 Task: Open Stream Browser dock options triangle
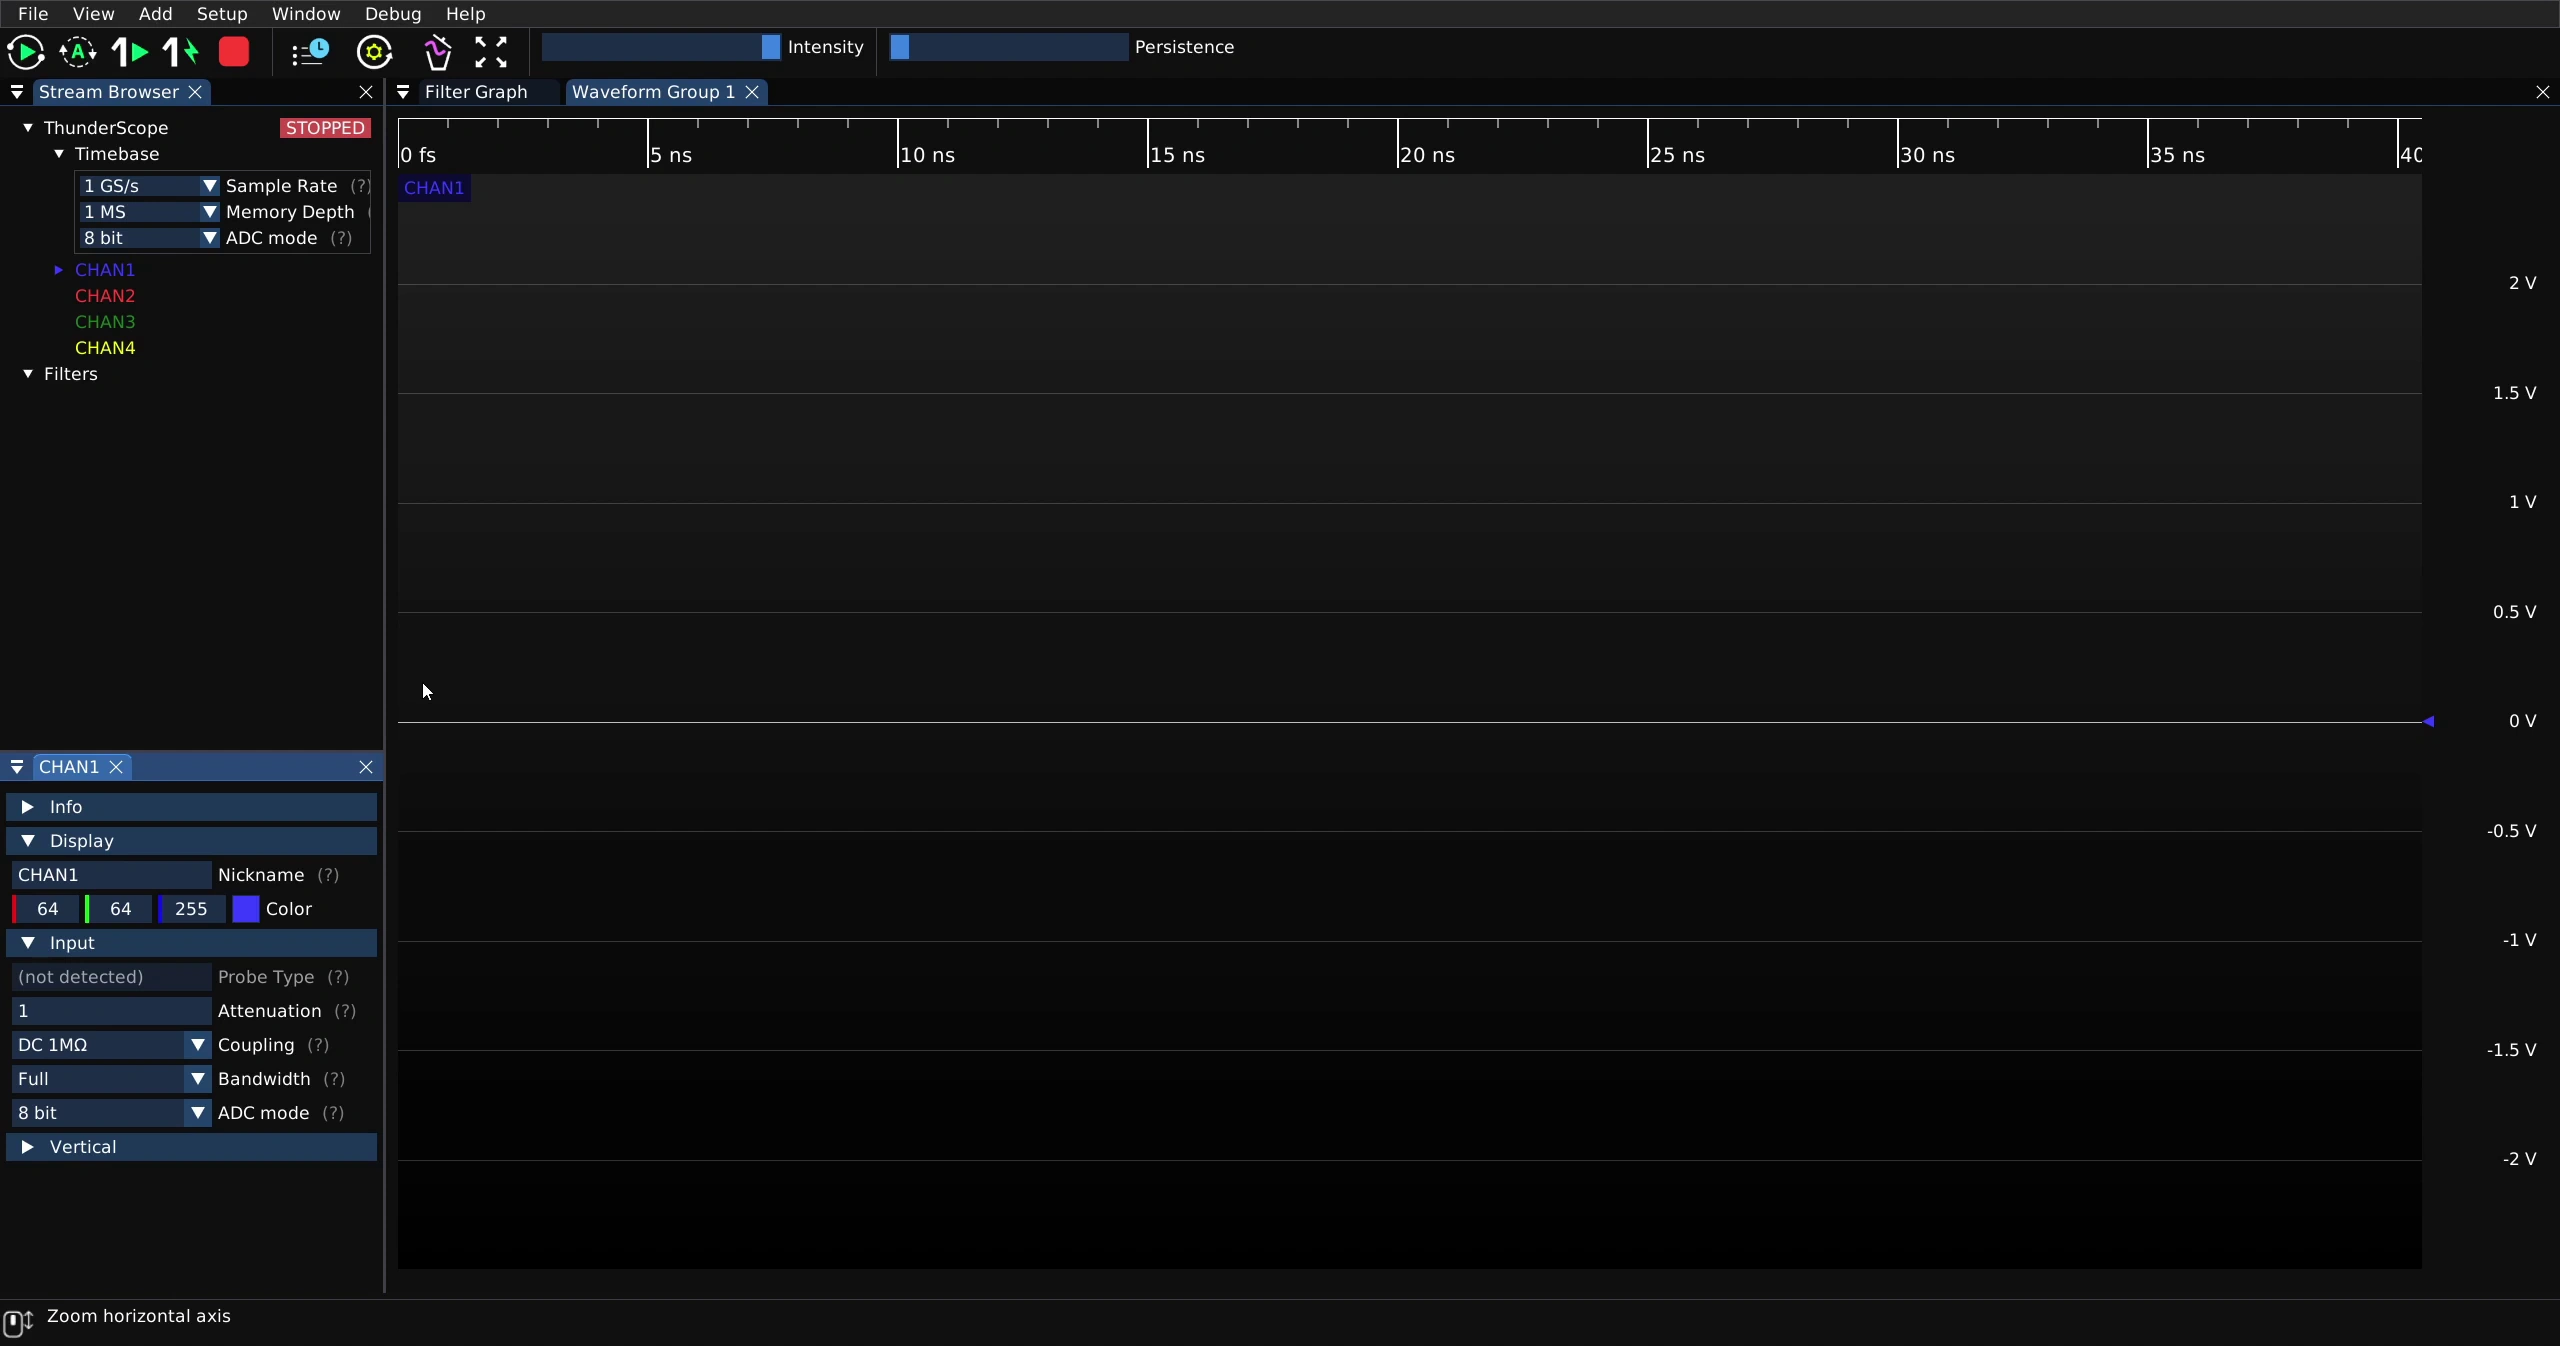pos(17,92)
